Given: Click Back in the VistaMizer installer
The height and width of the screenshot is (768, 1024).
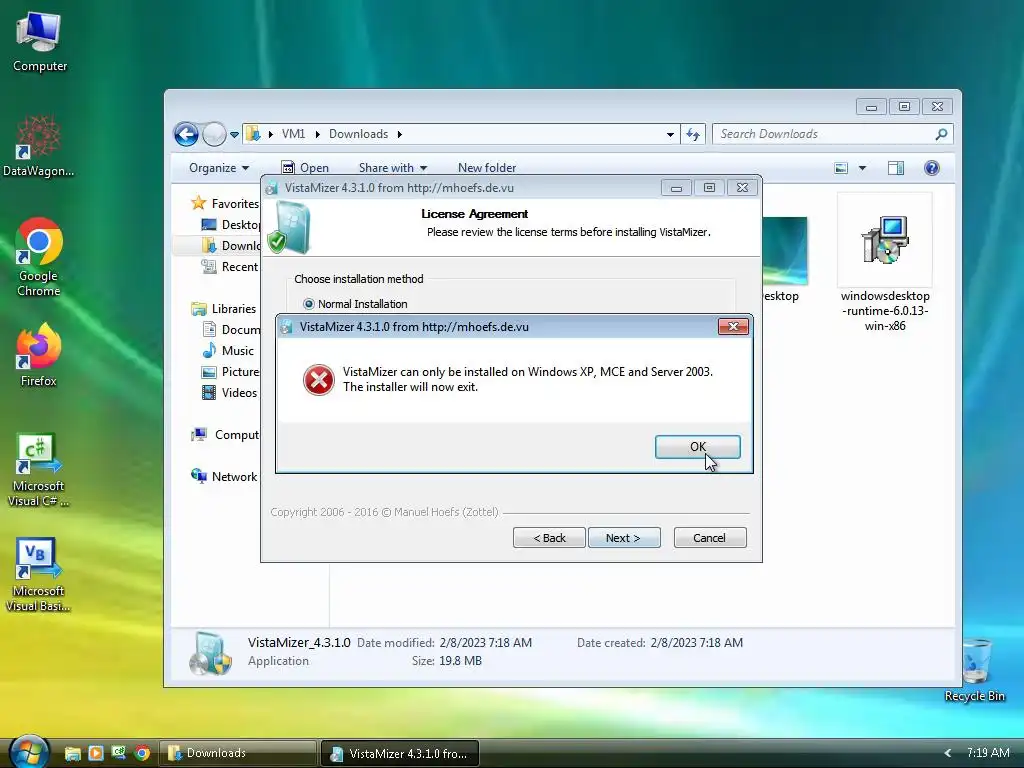Looking at the screenshot, I should (x=549, y=537).
